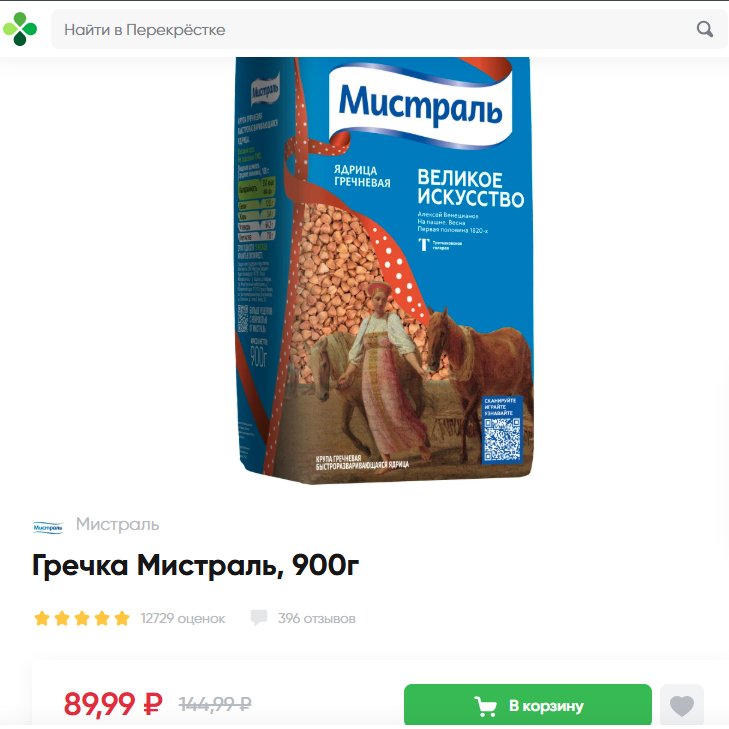Click the search magnifier icon
The image size is (729, 729).
tap(705, 29)
